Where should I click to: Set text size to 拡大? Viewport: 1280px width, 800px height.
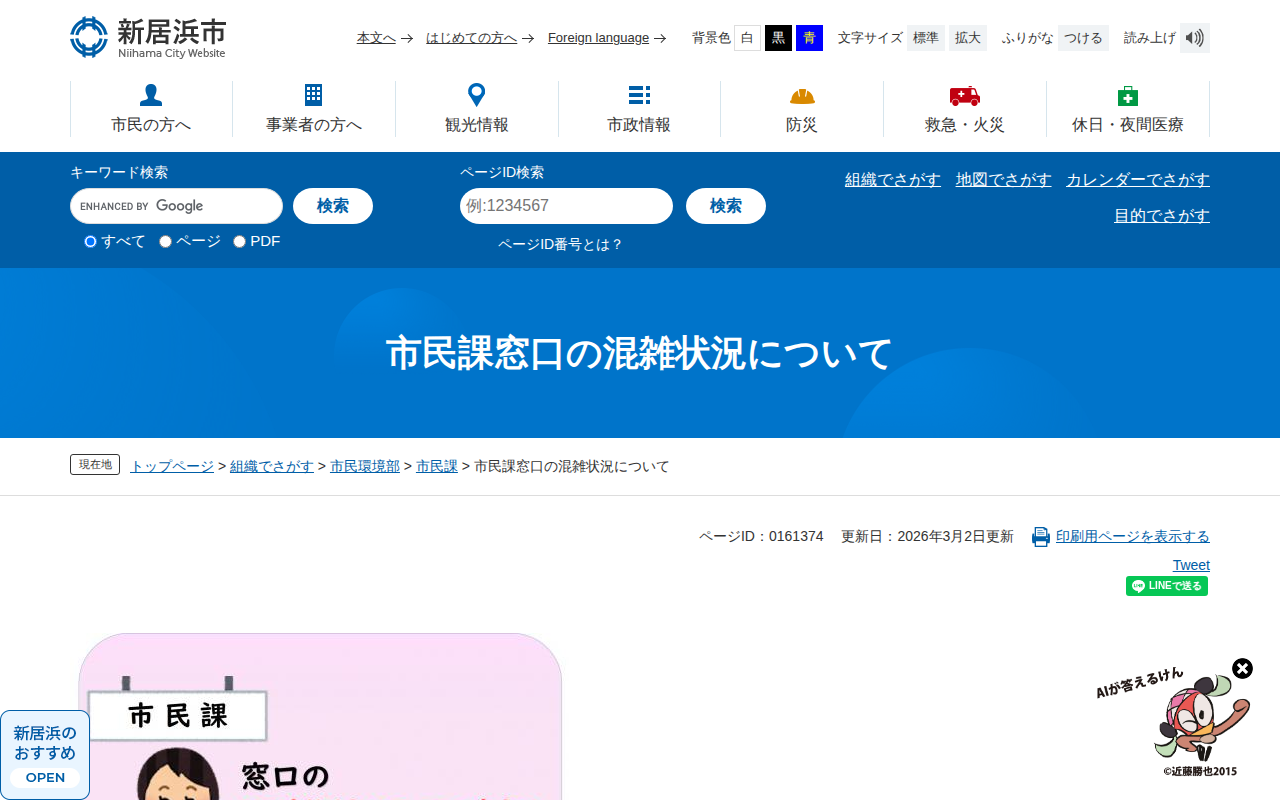coord(968,38)
